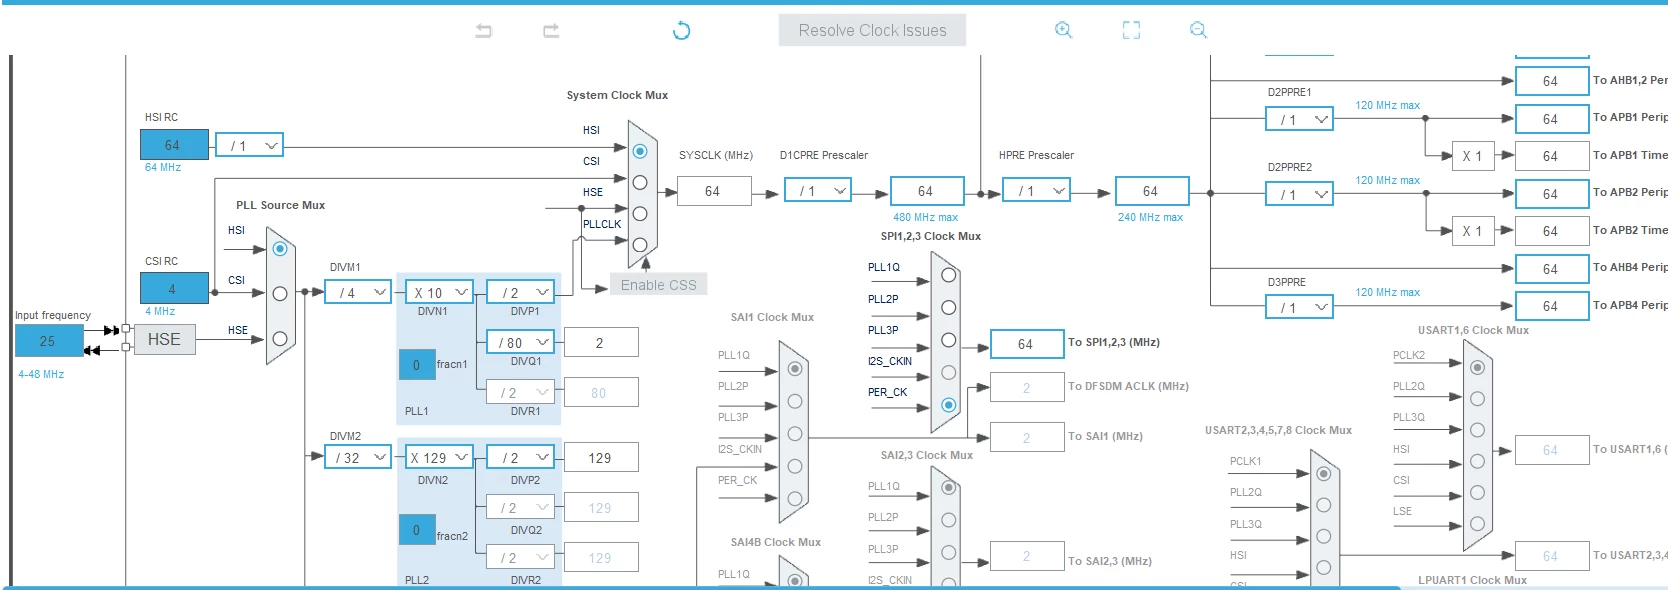
Task: Click the PLL Source Mux title
Action: coord(280,205)
